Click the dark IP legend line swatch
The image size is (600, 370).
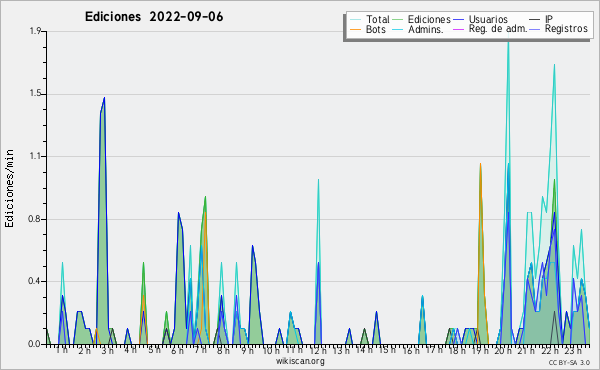535,20
